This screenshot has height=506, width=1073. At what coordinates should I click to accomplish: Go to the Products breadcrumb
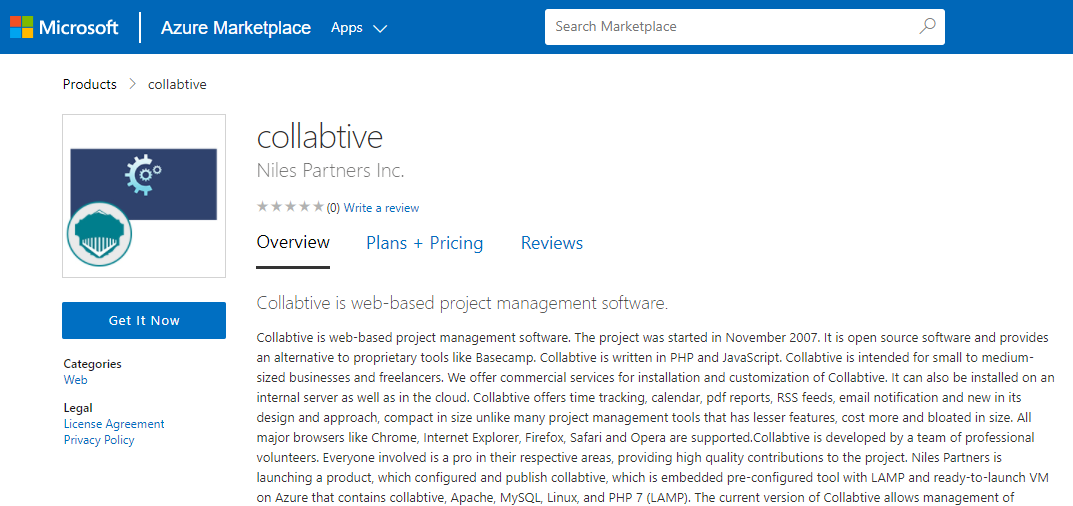[90, 85]
